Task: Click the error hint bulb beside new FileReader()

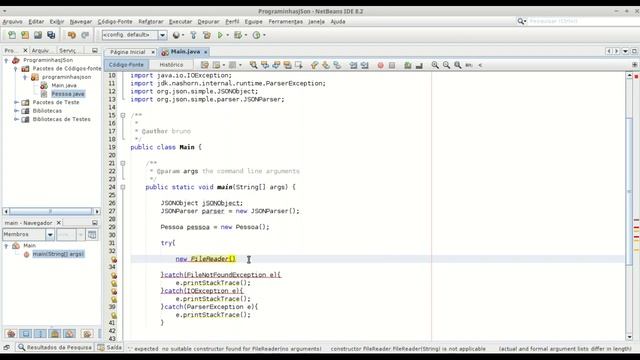Action: 114,260
